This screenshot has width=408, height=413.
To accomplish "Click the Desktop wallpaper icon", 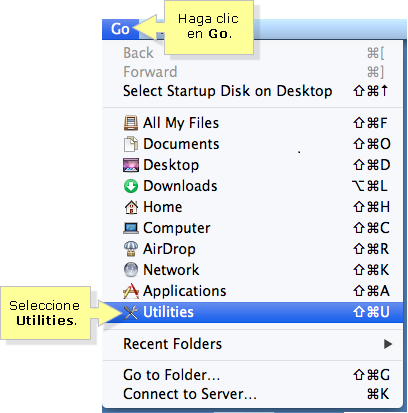I will 131,165.
